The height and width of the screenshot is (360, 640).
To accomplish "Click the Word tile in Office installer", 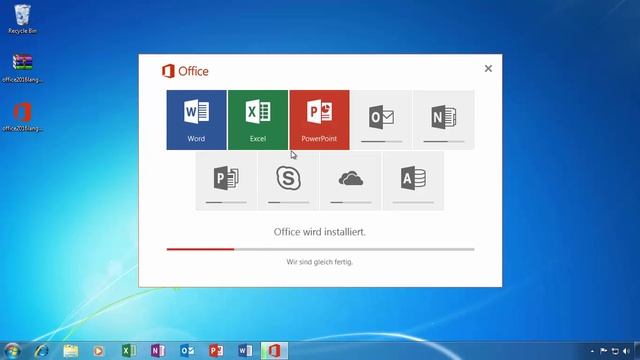I will pyautogui.click(x=196, y=120).
